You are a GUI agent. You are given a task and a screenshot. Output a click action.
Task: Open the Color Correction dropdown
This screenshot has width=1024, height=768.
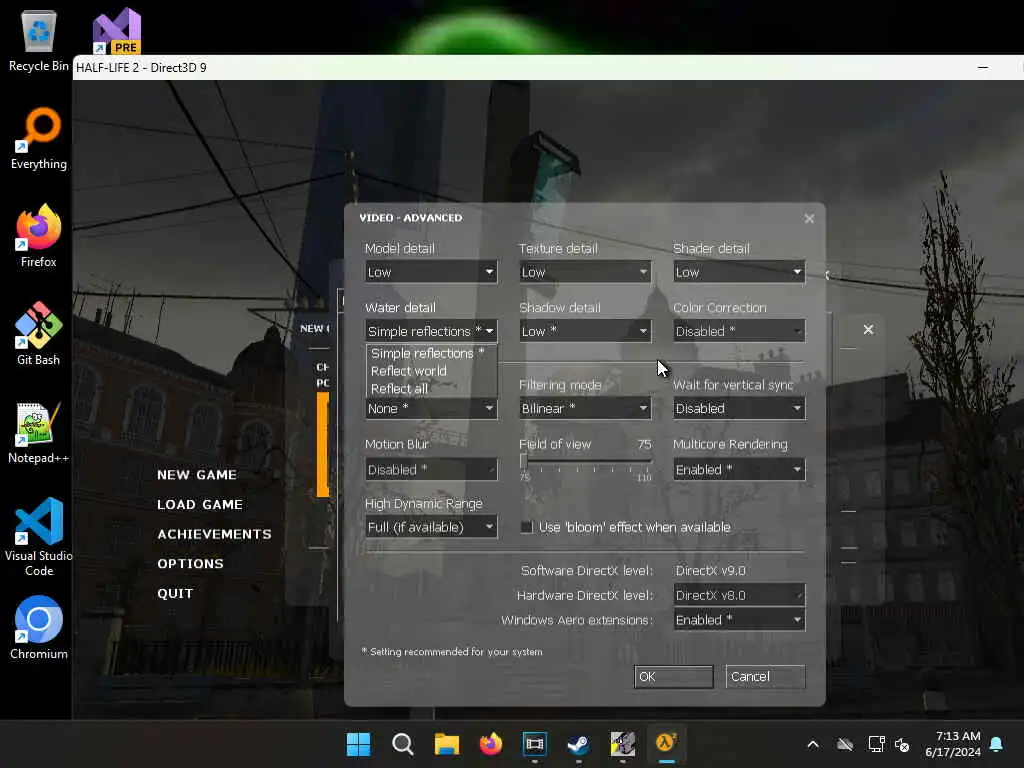(739, 331)
